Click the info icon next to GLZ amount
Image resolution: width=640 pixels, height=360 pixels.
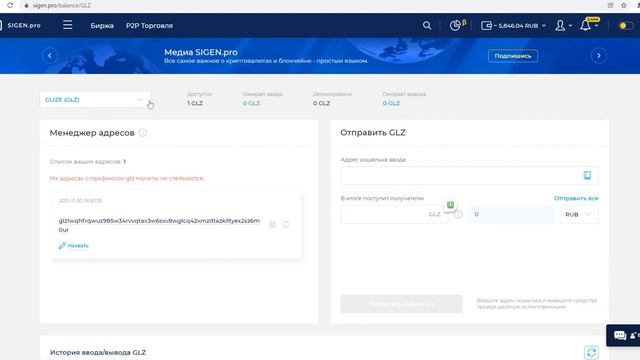[x=458, y=214]
